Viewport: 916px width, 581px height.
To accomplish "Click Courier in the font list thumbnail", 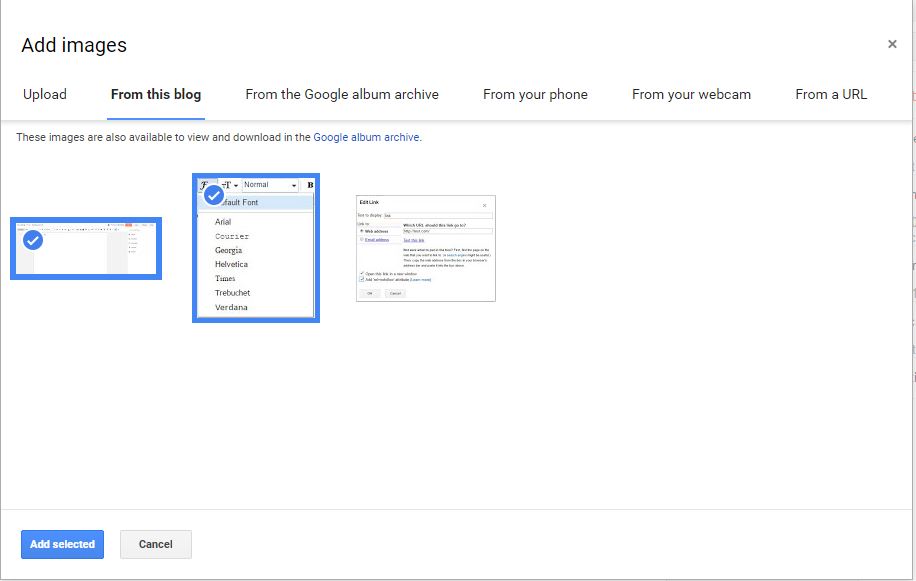I will tap(231, 236).
